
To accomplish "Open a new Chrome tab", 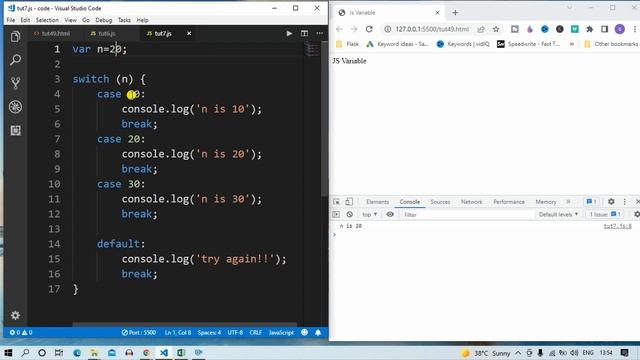I will (x=455, y=13).
